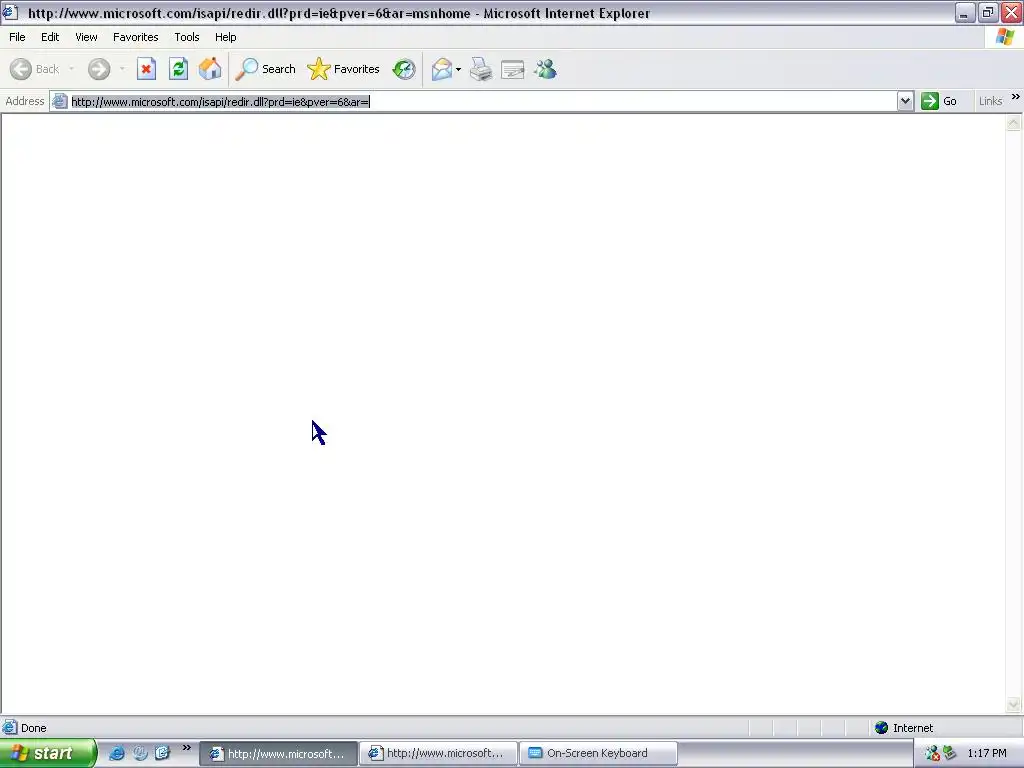Screen dimensions: 1024x768
Task: Open the History clock icon
Action: (404, 69)
